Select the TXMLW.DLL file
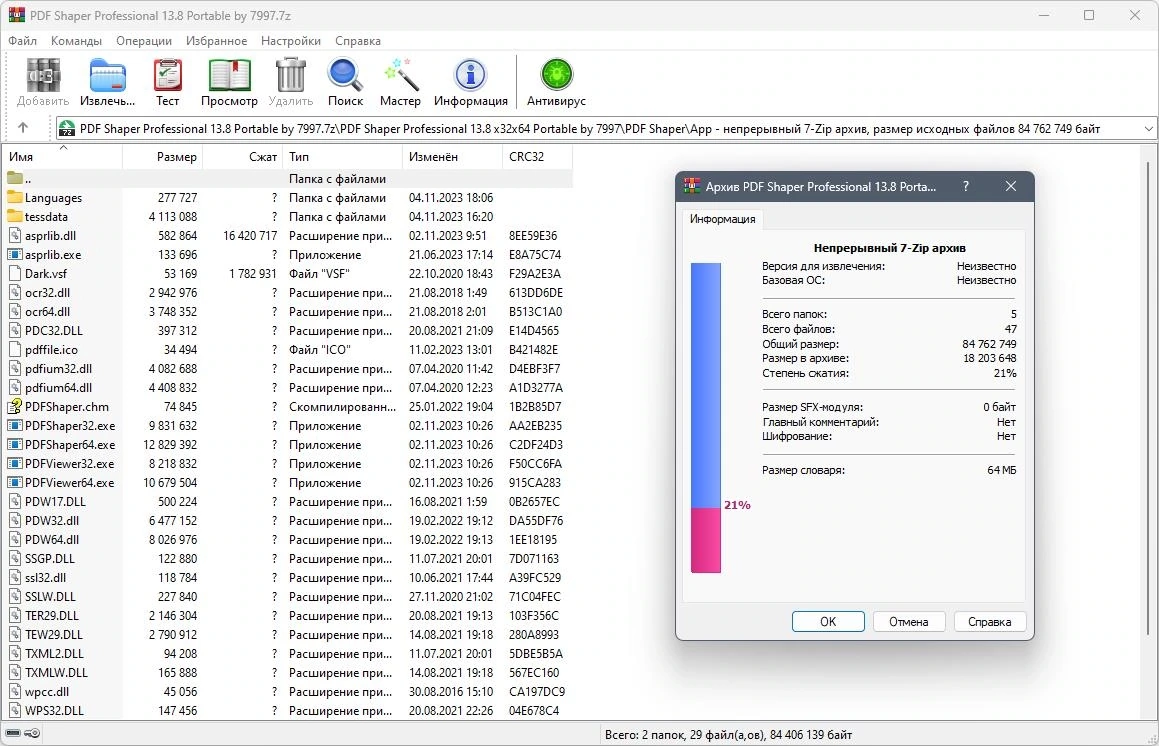The height and width of the screenshot is (746, 1159). (x=56, y=673)
